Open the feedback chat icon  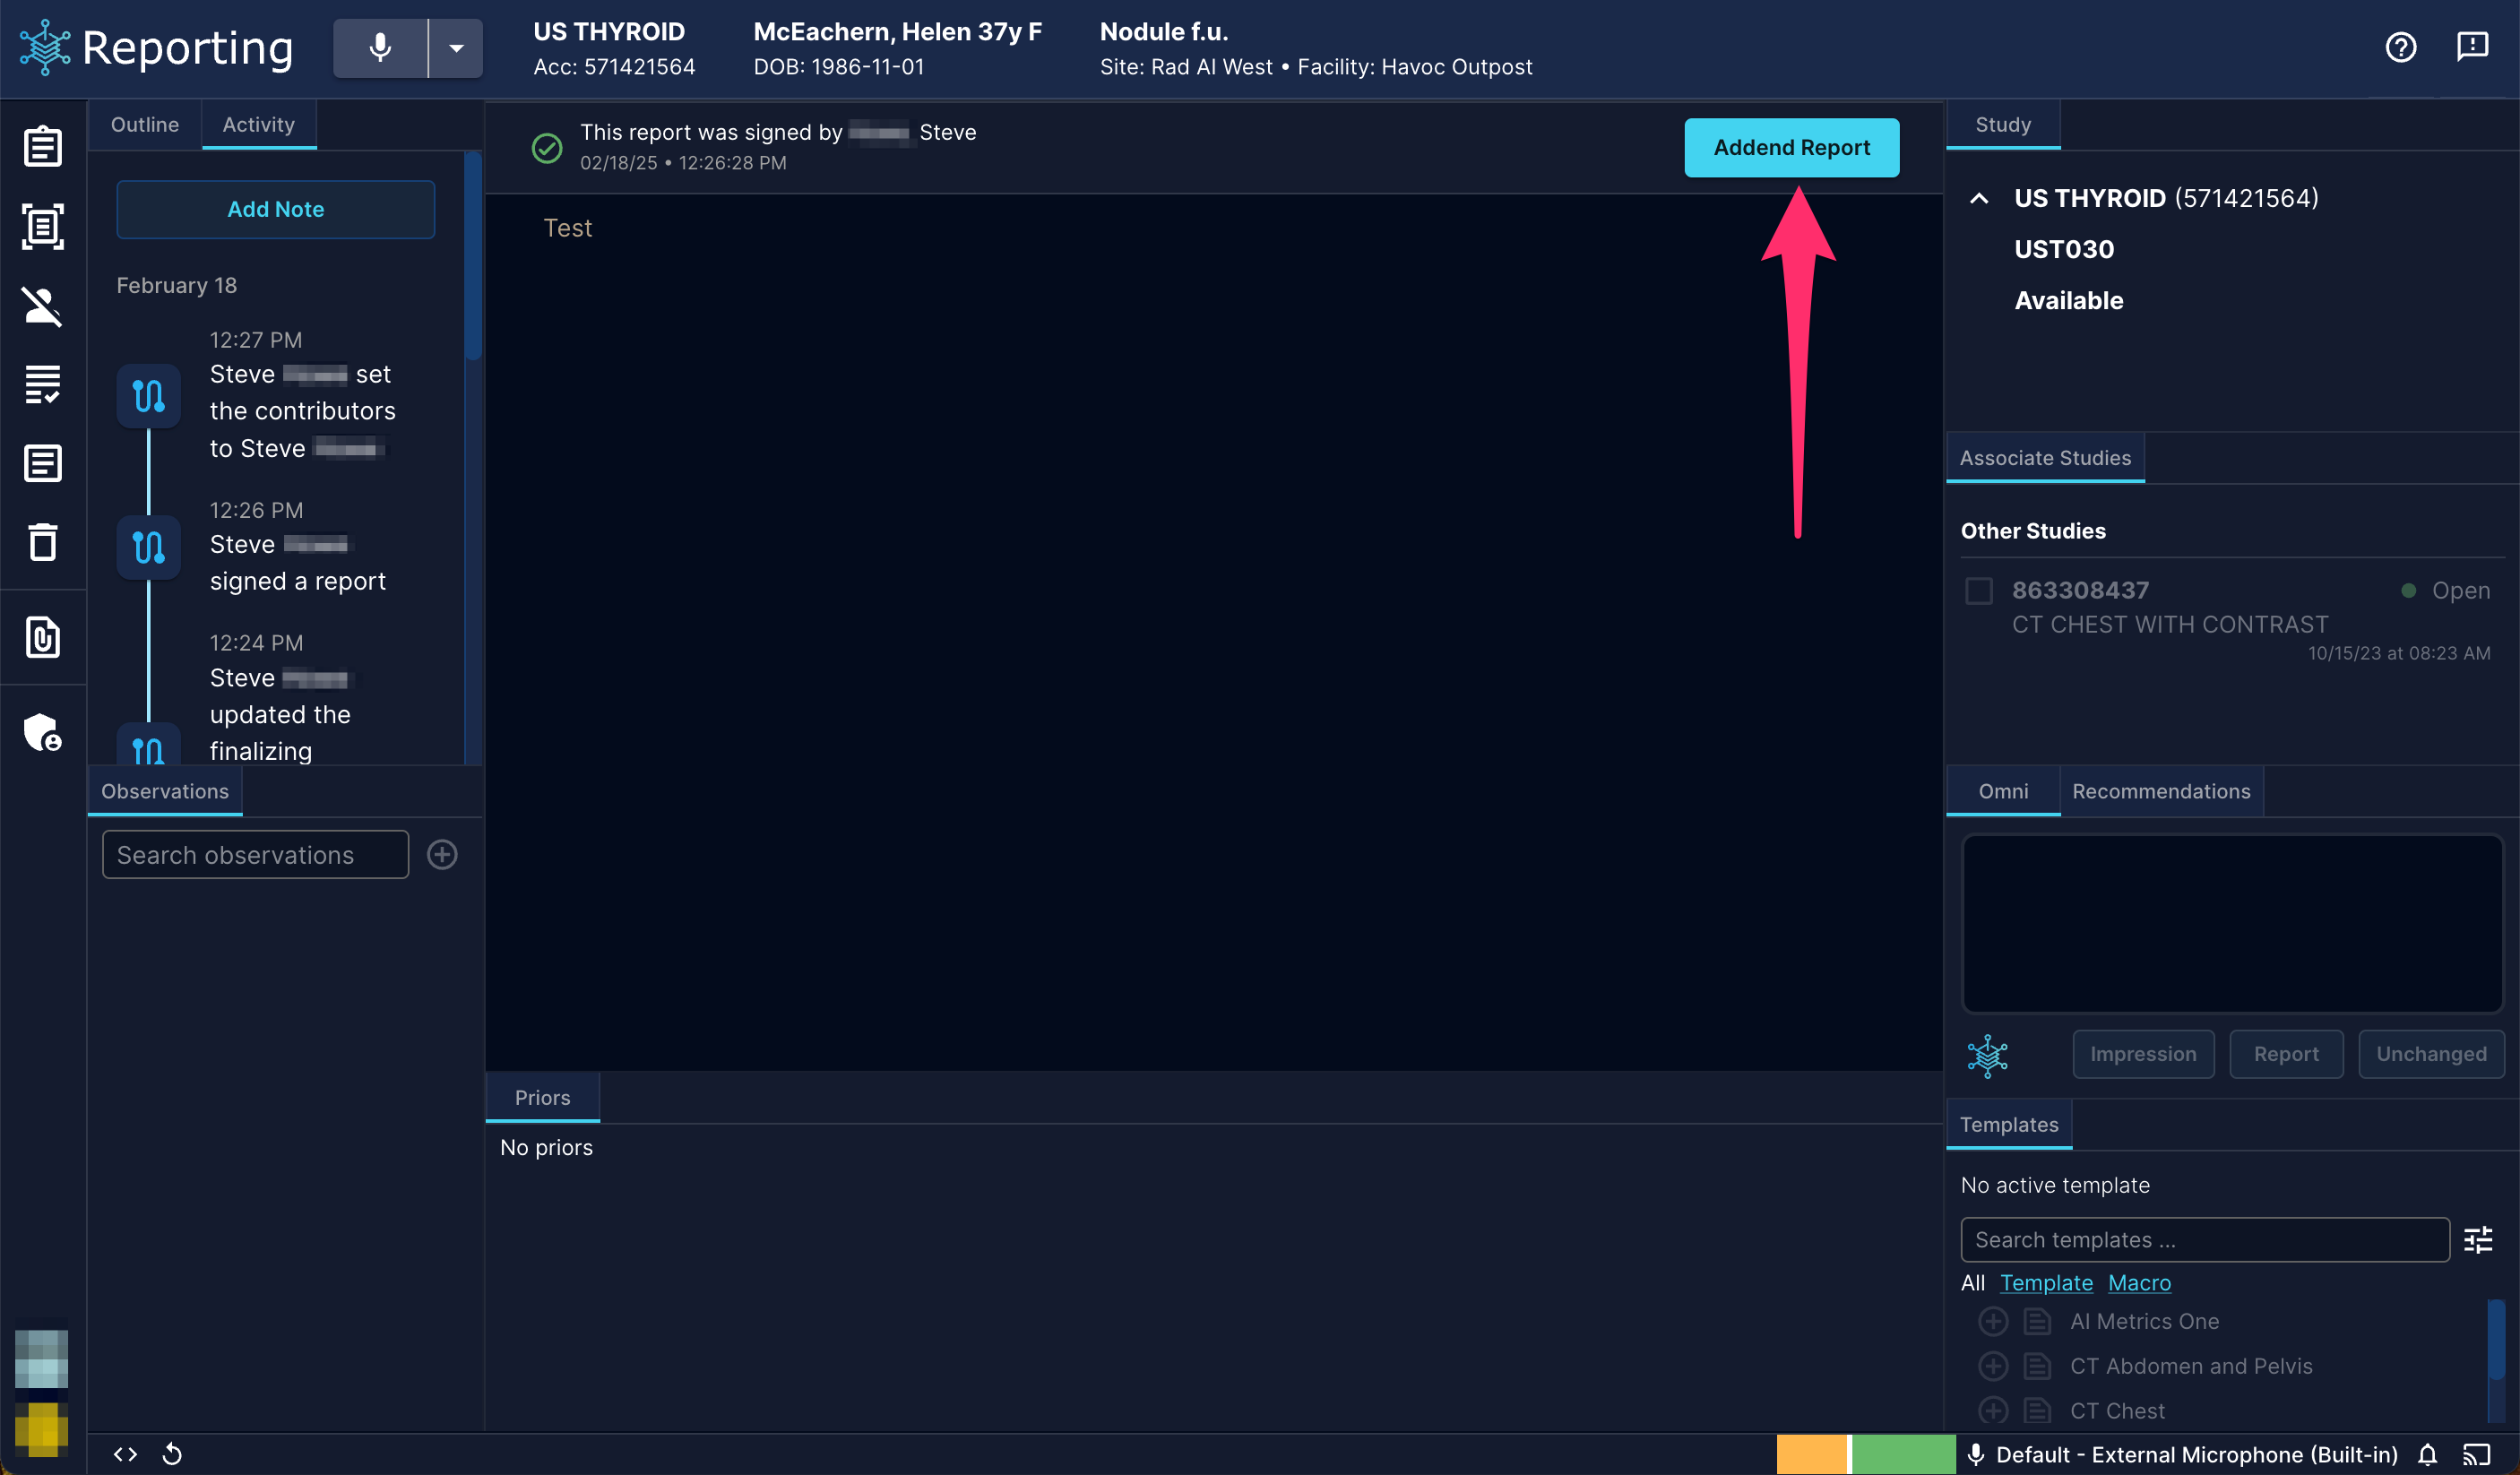pos(2472,47)
